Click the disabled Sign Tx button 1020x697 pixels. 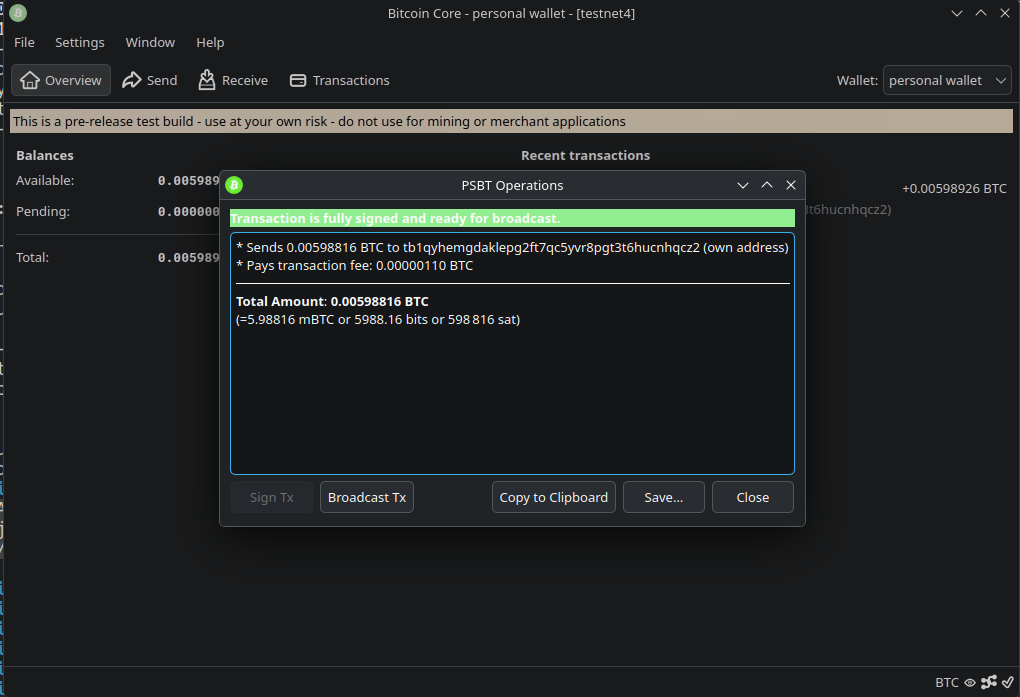pyautogui.click(x=272, y=497)
